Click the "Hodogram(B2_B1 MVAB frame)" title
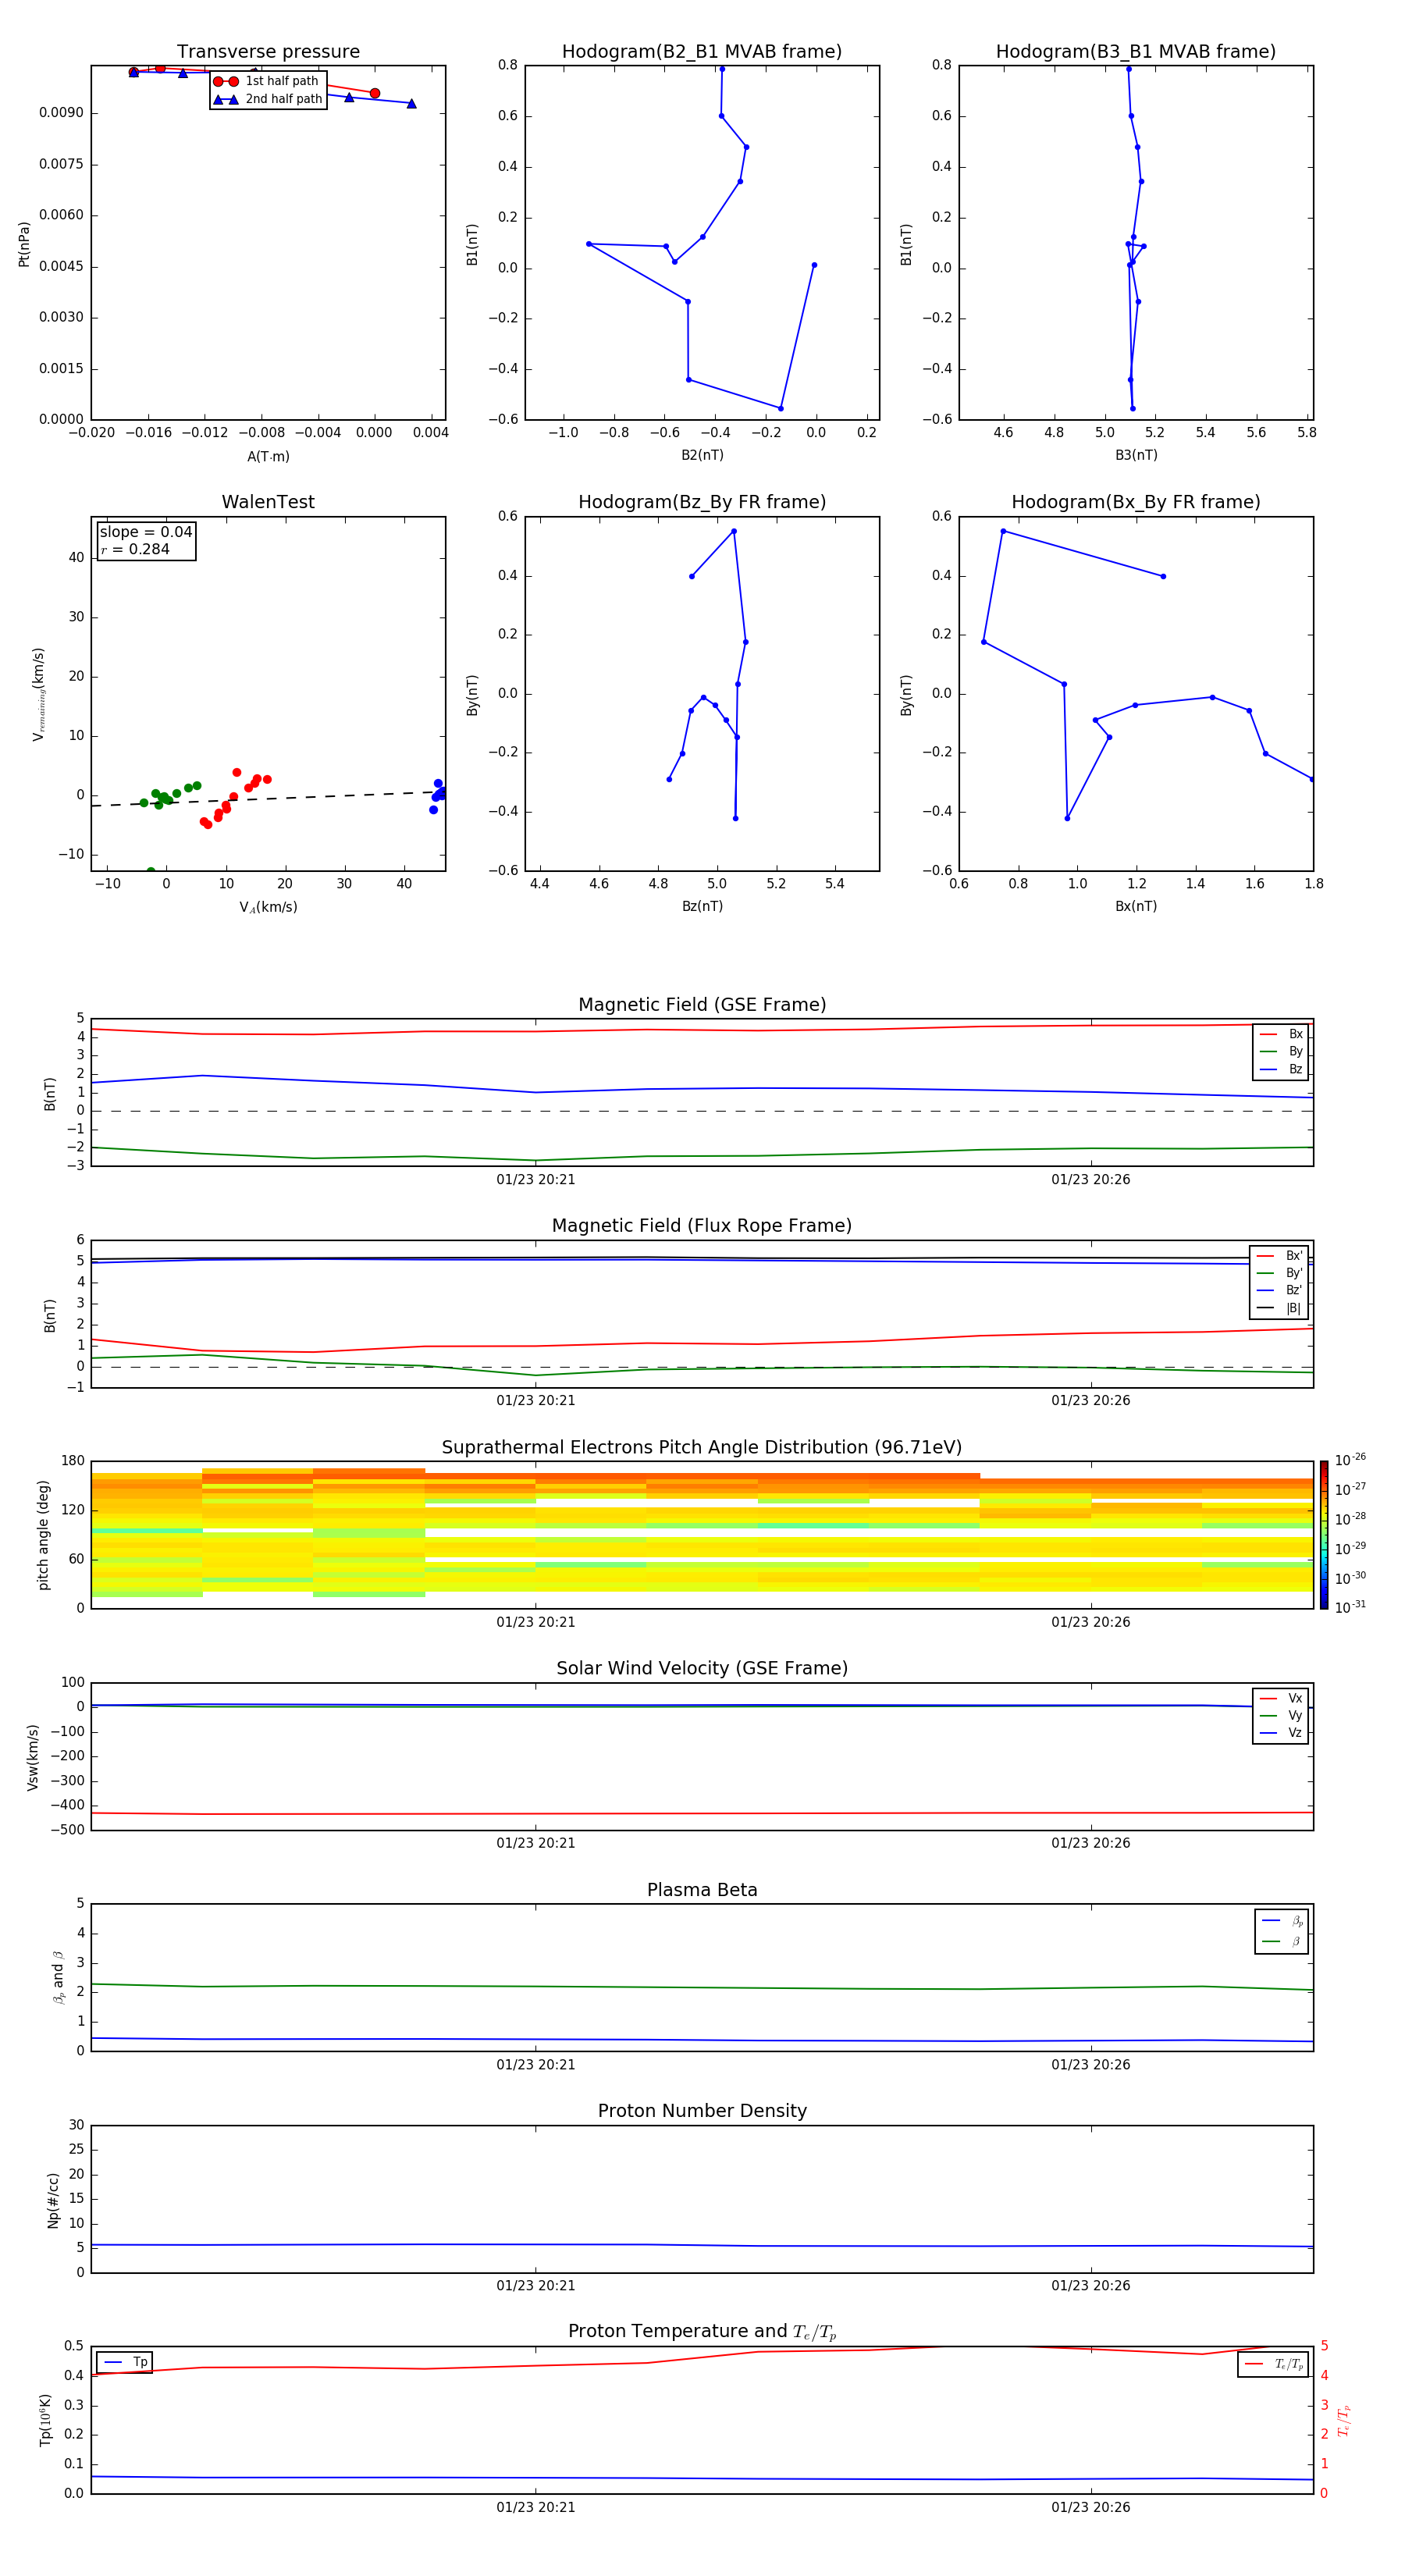Viewport: 1405px width, 2576px height. coord(702,52)
